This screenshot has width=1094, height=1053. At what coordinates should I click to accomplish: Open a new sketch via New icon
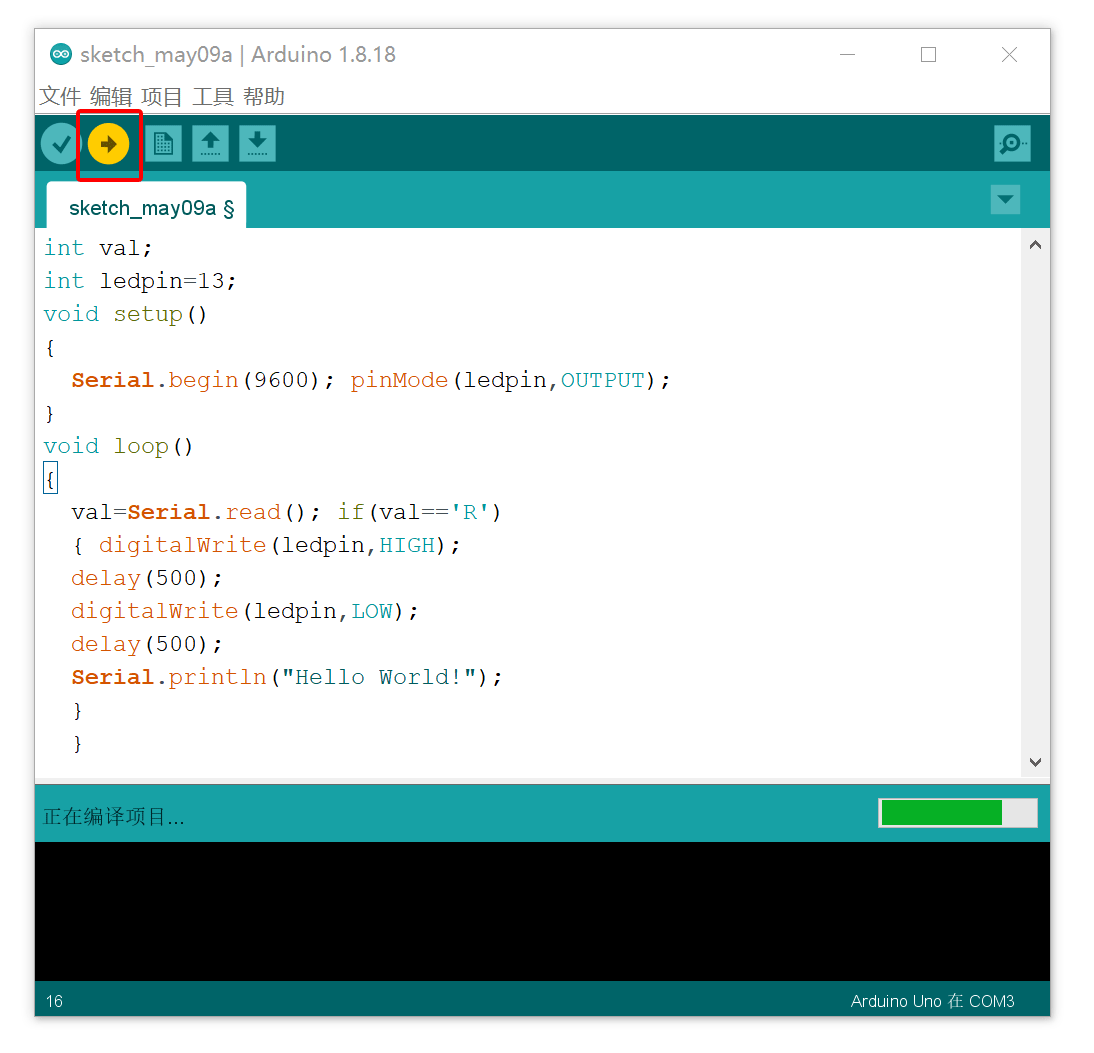(x=163, y=143)
